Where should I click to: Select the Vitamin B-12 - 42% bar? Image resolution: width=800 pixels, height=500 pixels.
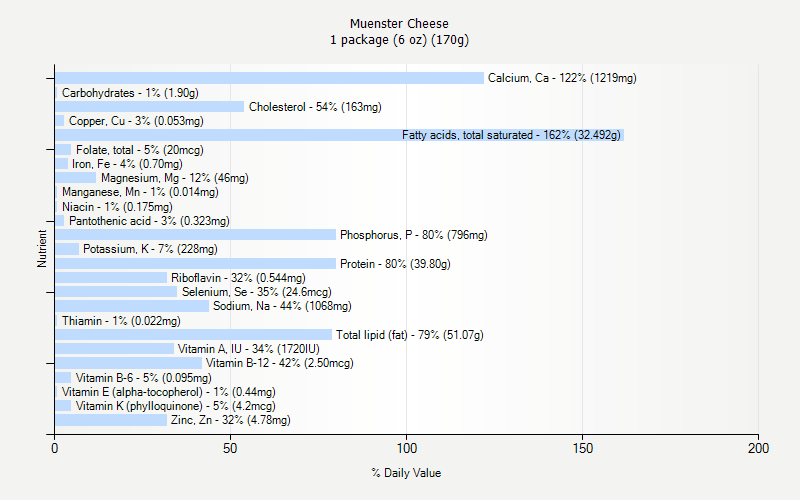[x=129, y=363]
